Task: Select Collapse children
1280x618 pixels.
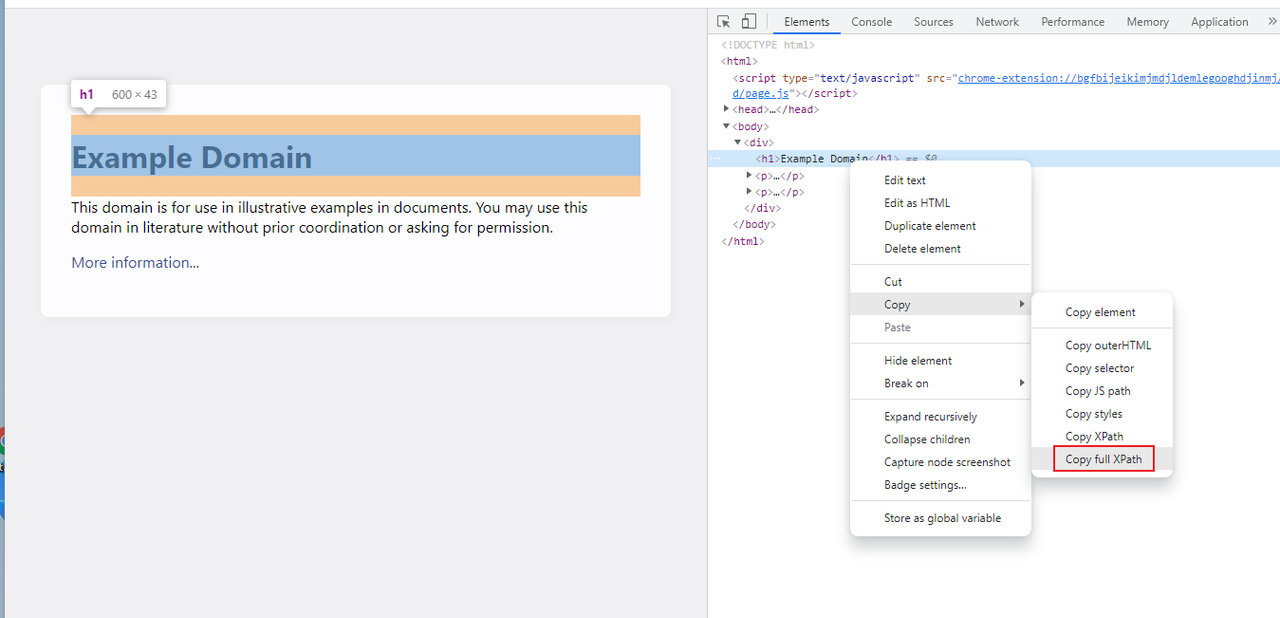Action: pyautogui.click(x=940, y=440)
